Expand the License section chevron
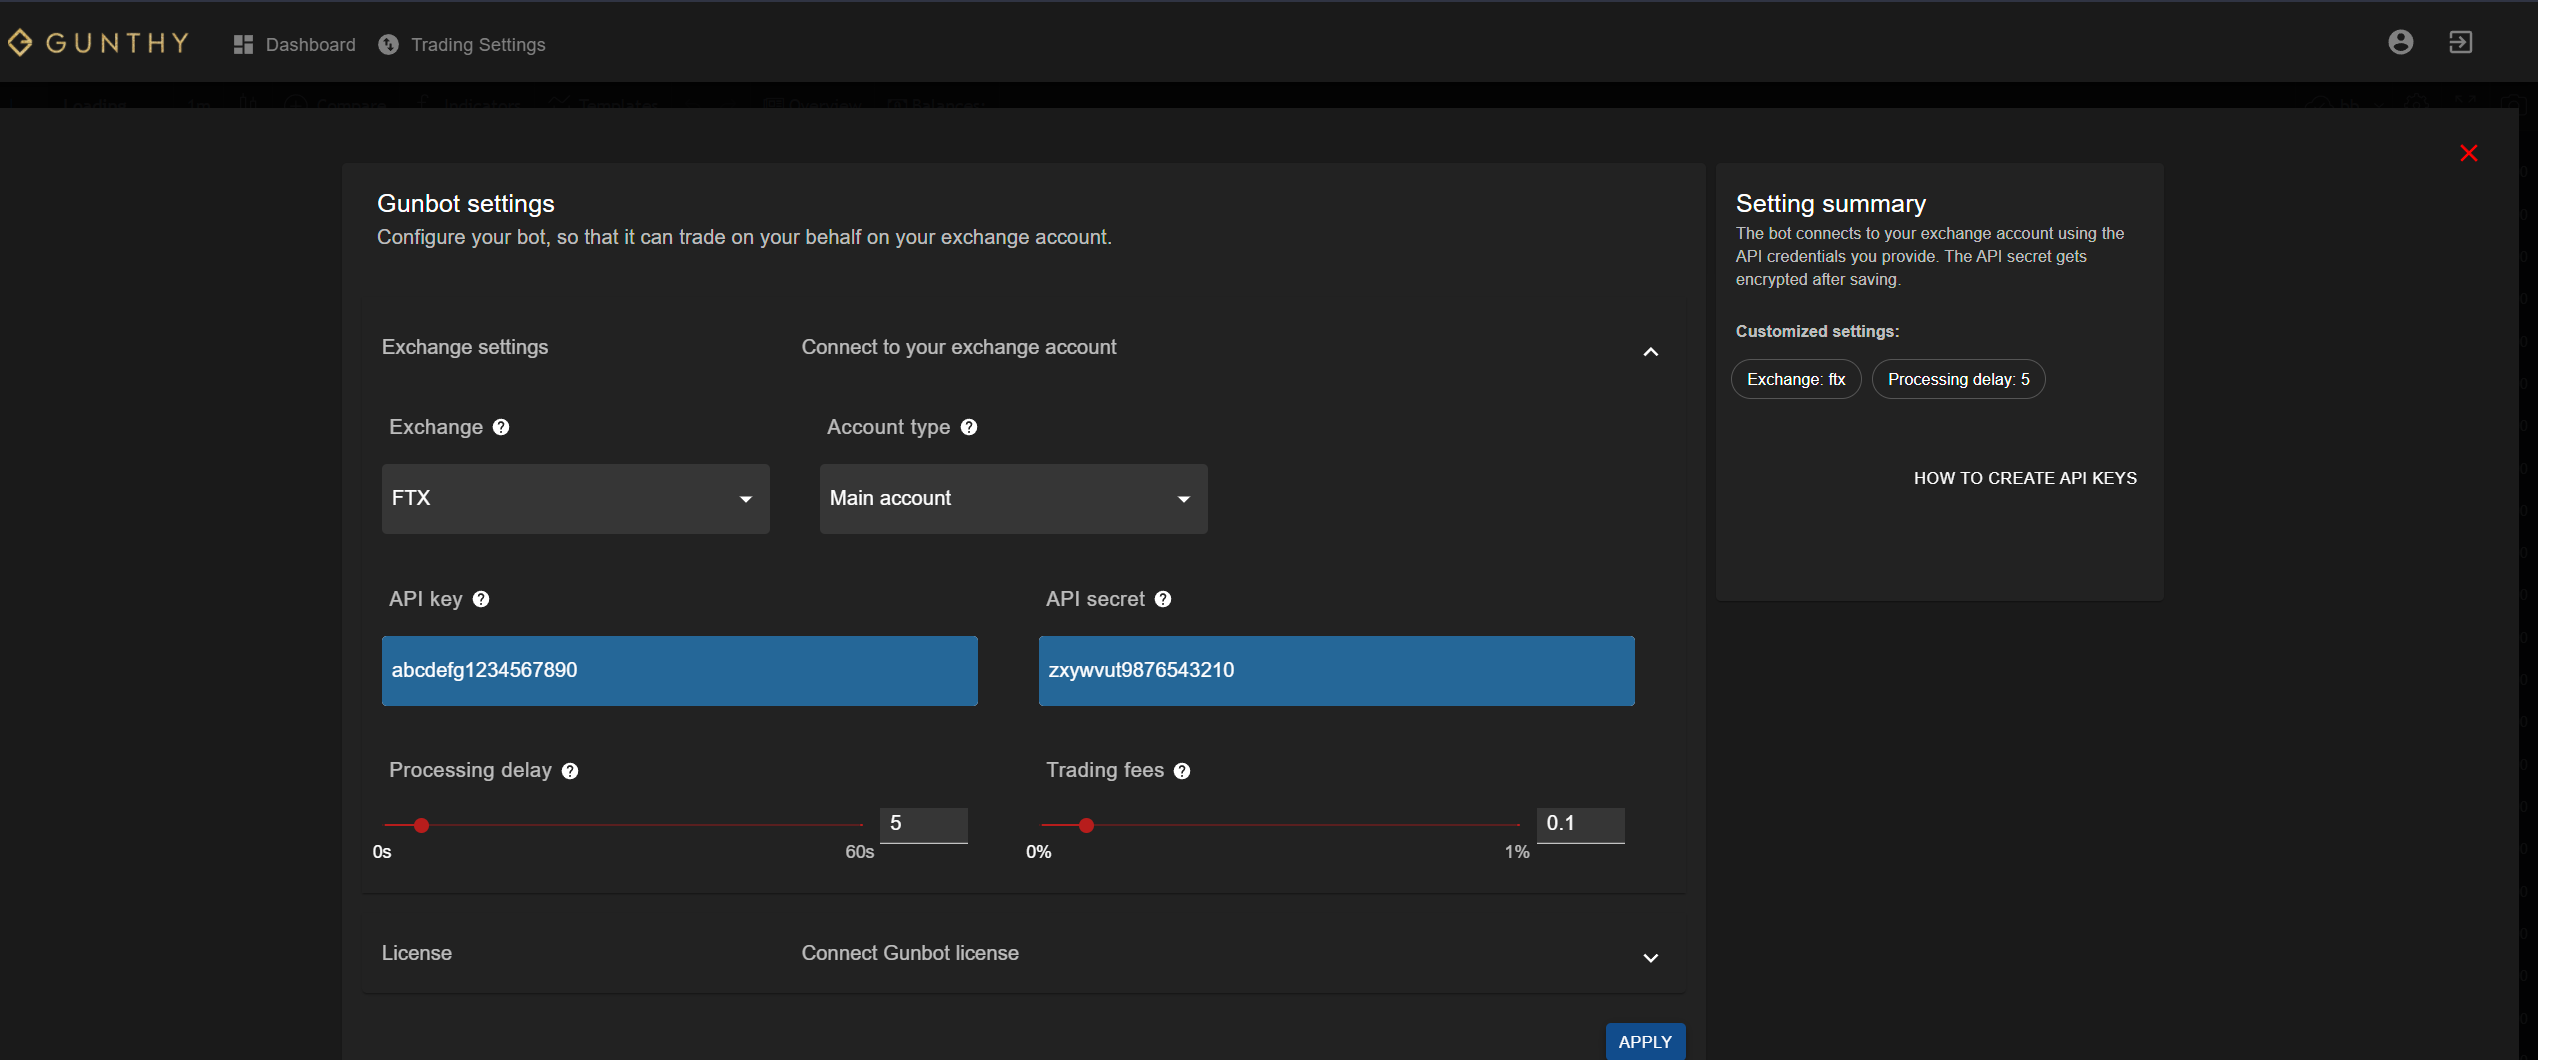The height and width of the screenshot is (1060, 2560). tap(1650, 958)
